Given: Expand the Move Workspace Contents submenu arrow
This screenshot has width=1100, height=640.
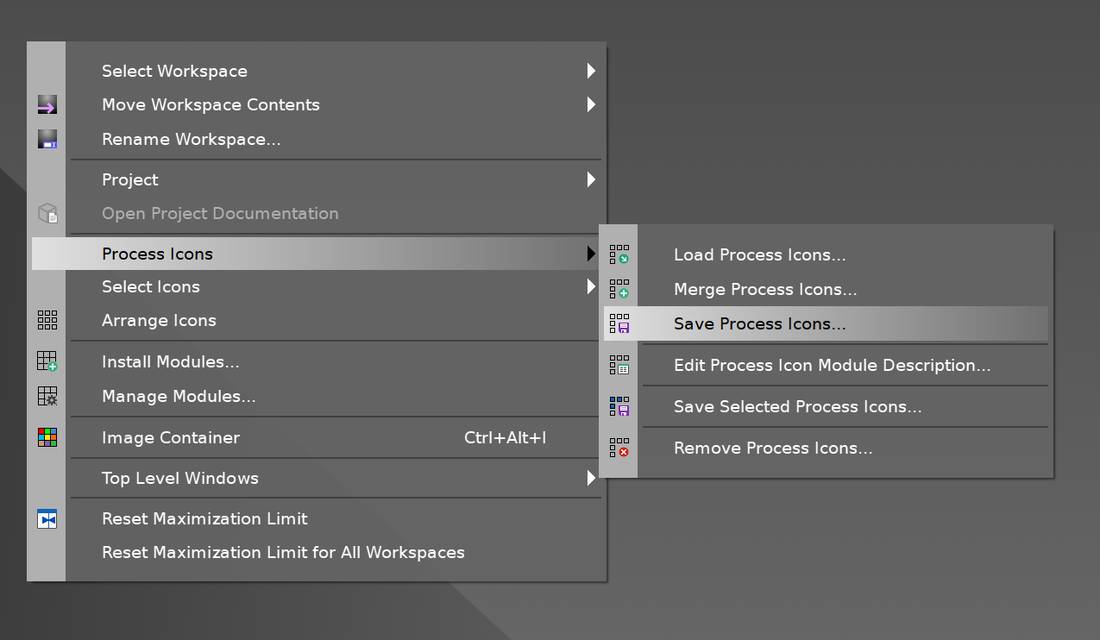Looking at the screenshot, I should coord(591,105).
